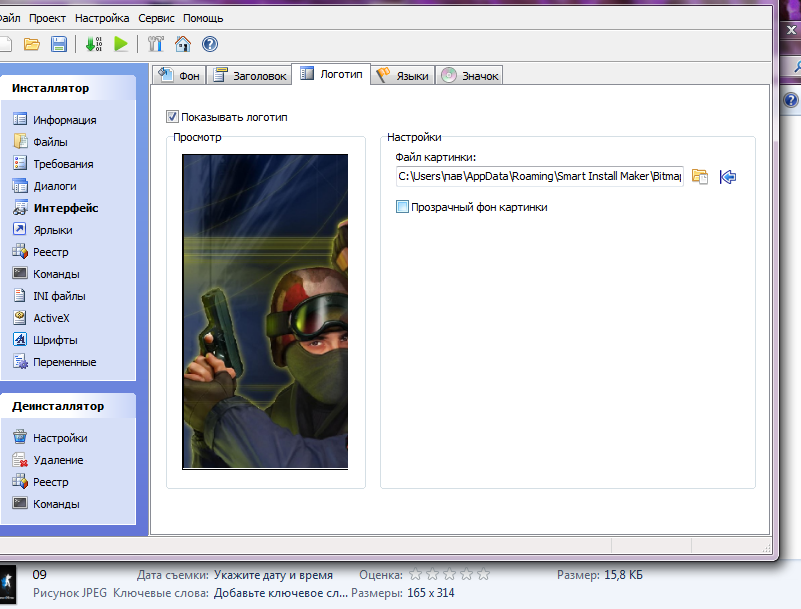The image size is (801, 609).
Task: Open the settings tools icon in toolbar
Action: pyautogui.click(x=156, y=44)
